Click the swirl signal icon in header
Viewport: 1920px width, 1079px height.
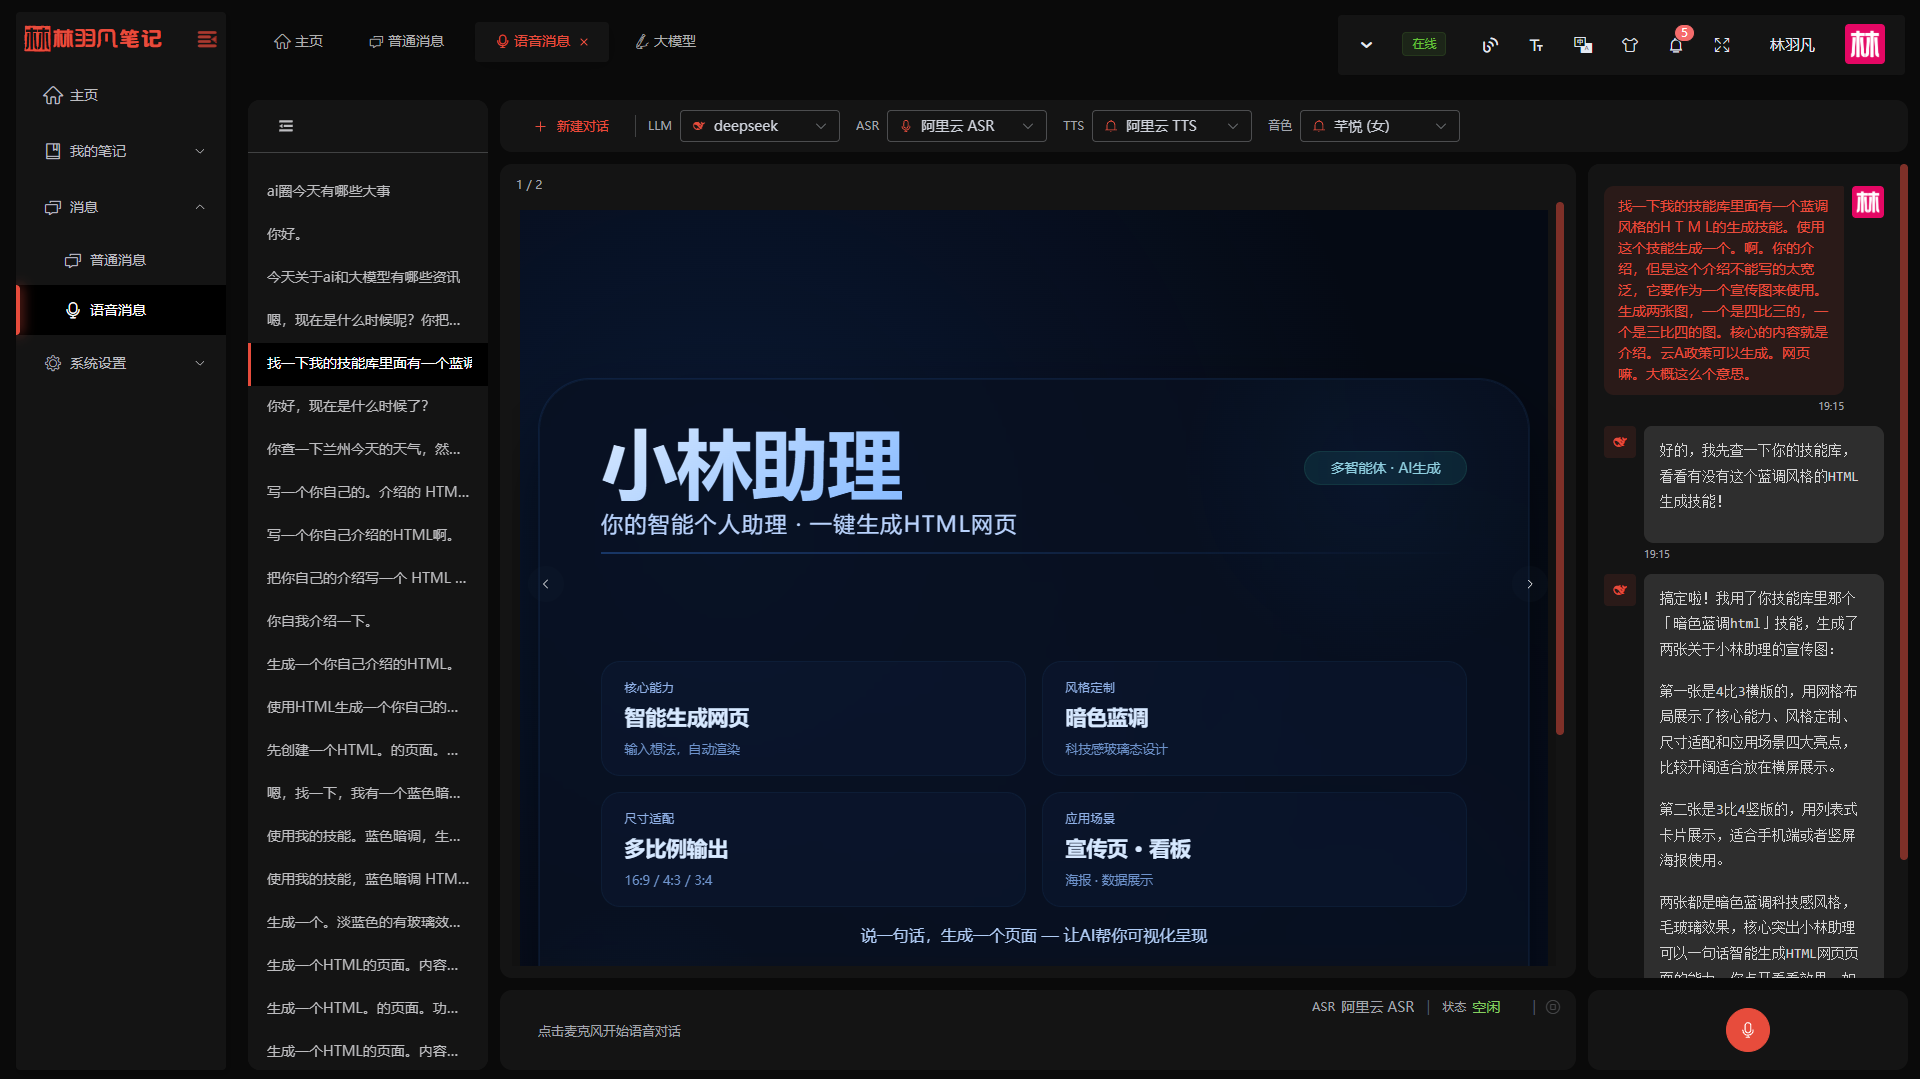(x=1490, y=45)
